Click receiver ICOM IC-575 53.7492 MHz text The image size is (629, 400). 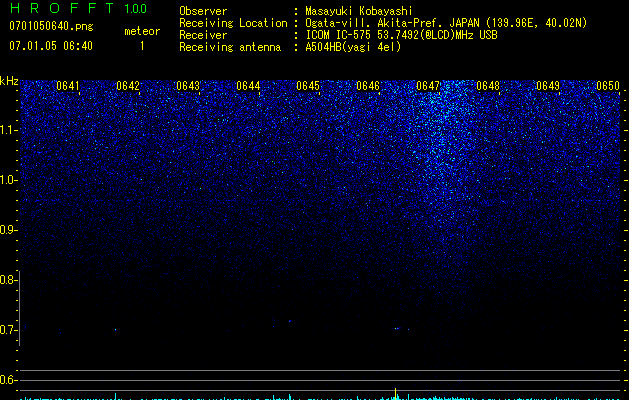pos(401,35)
